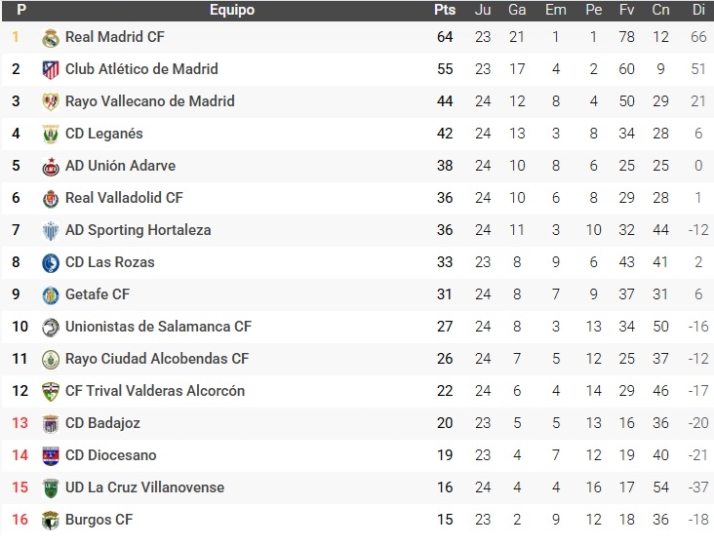This screenshot has width=714, height=546.
Task: Click the Rayo Vallecano team badge
Action: pyautogui.click(x=51, y=102)
